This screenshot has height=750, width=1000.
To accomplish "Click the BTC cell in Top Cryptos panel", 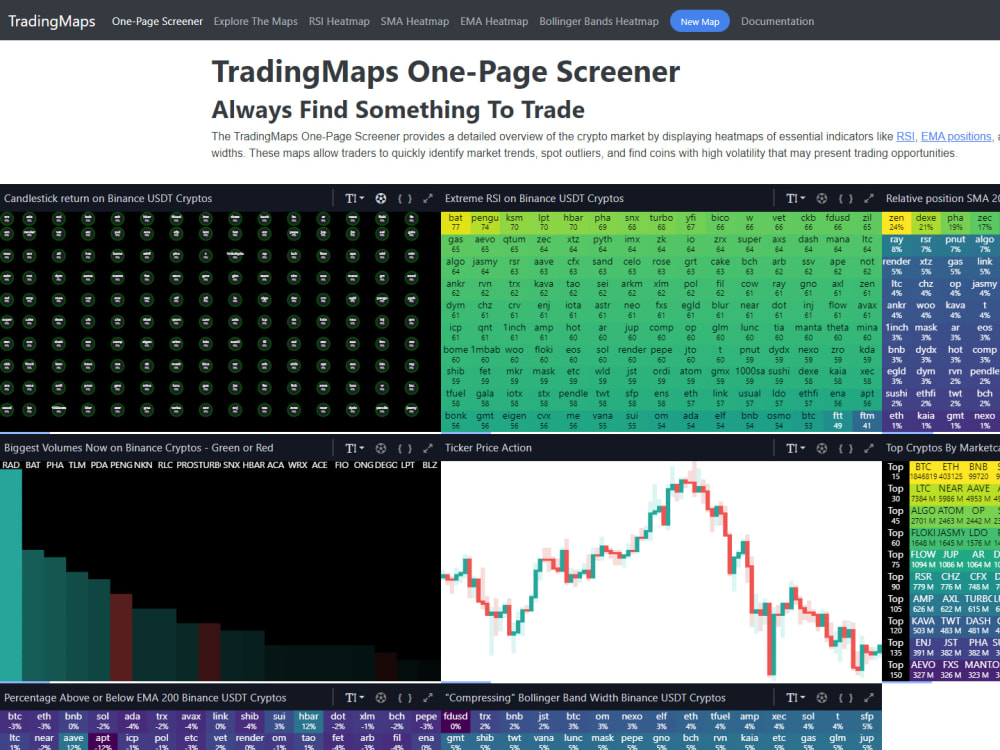I will coord(923,471).
